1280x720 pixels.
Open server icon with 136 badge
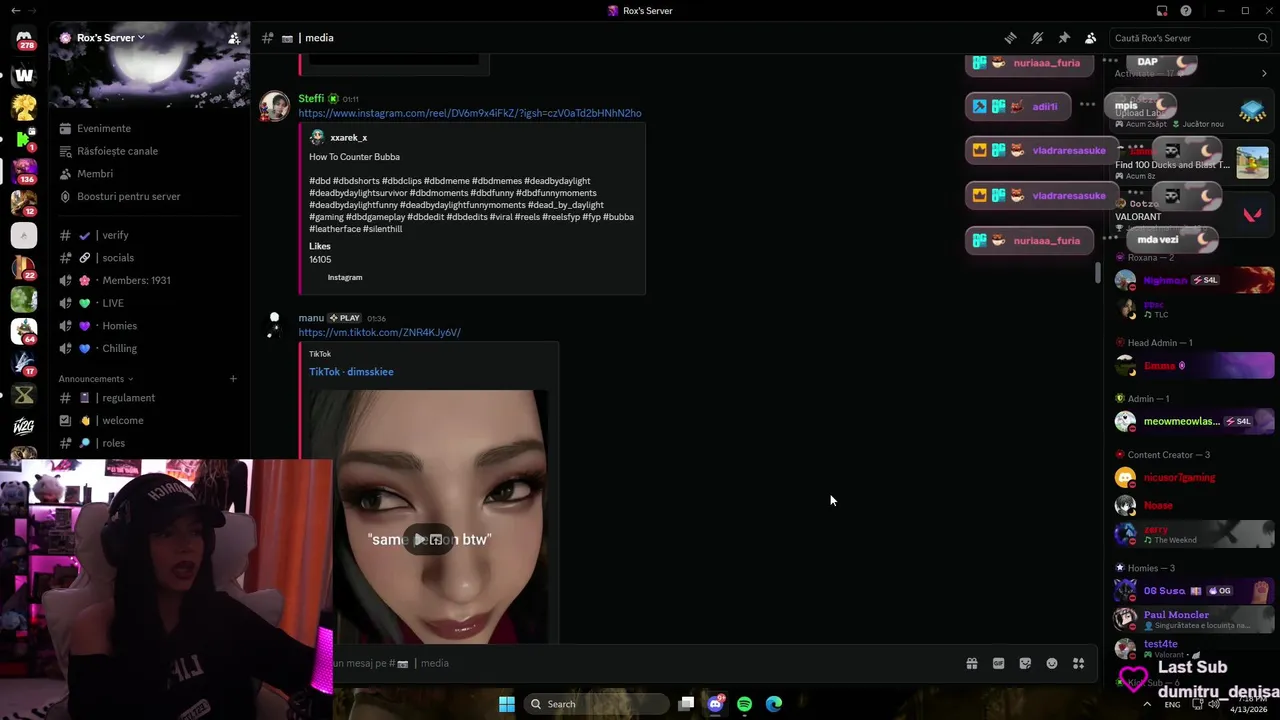click(24, 170)
